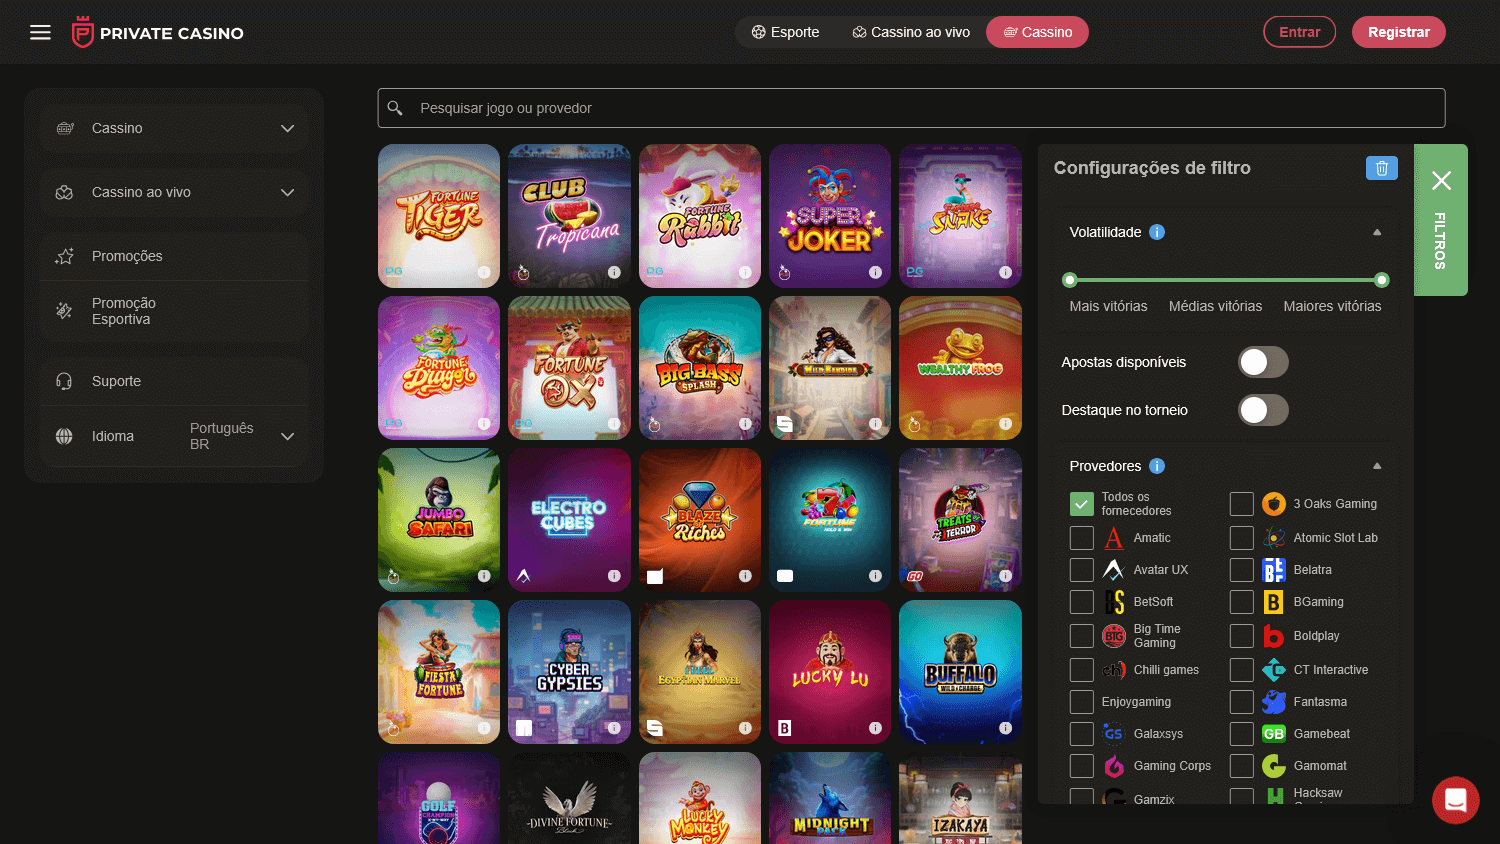Toggle Destaque no torneio switch
1500x844 pixels.
[1263, 410]
